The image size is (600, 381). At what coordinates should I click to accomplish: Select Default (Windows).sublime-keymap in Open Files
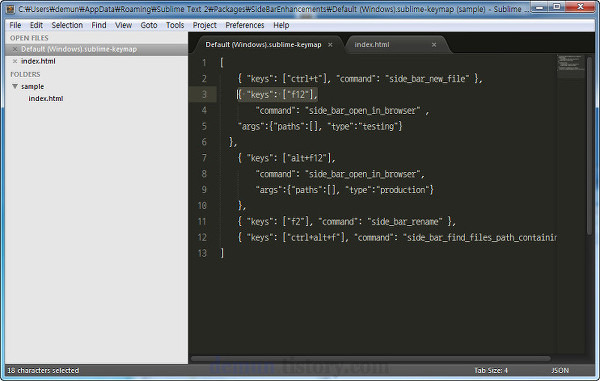pyautogui.click(x=79, y=49)
